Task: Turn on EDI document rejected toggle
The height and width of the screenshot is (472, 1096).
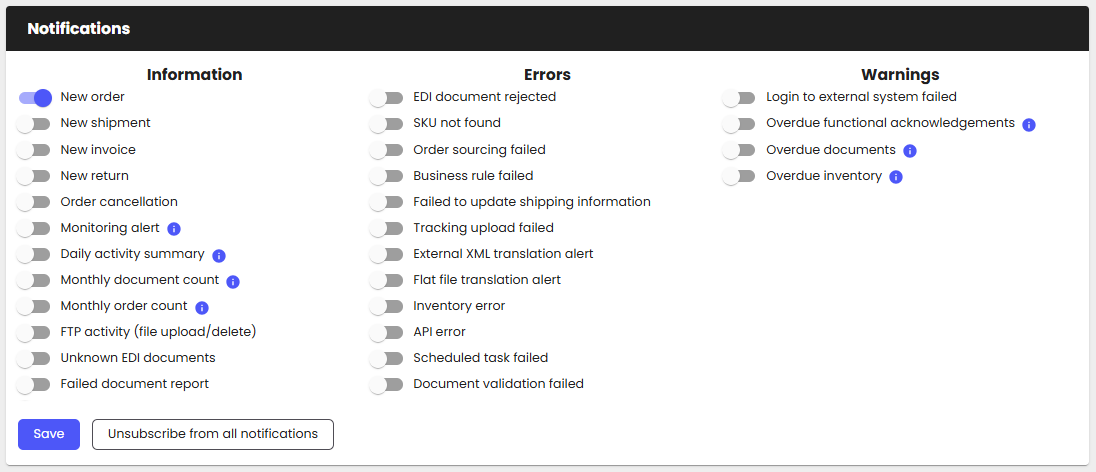Action: click(386, 98)
